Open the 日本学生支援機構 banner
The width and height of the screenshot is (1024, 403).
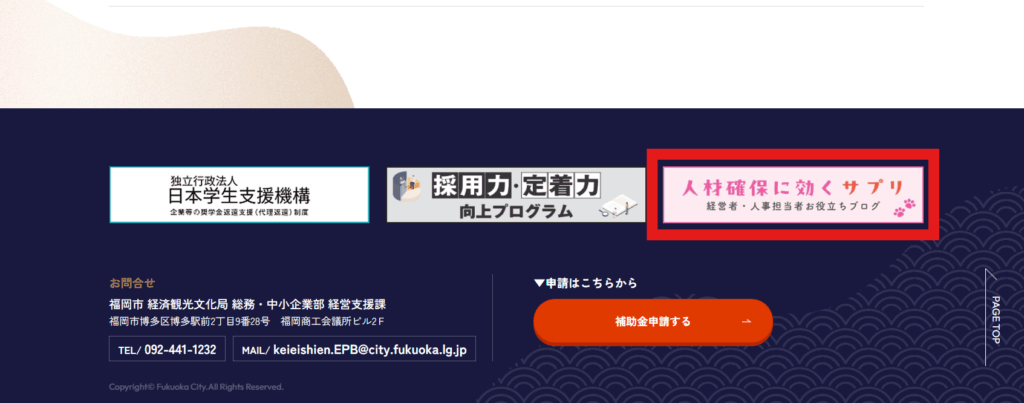point(239,195)
